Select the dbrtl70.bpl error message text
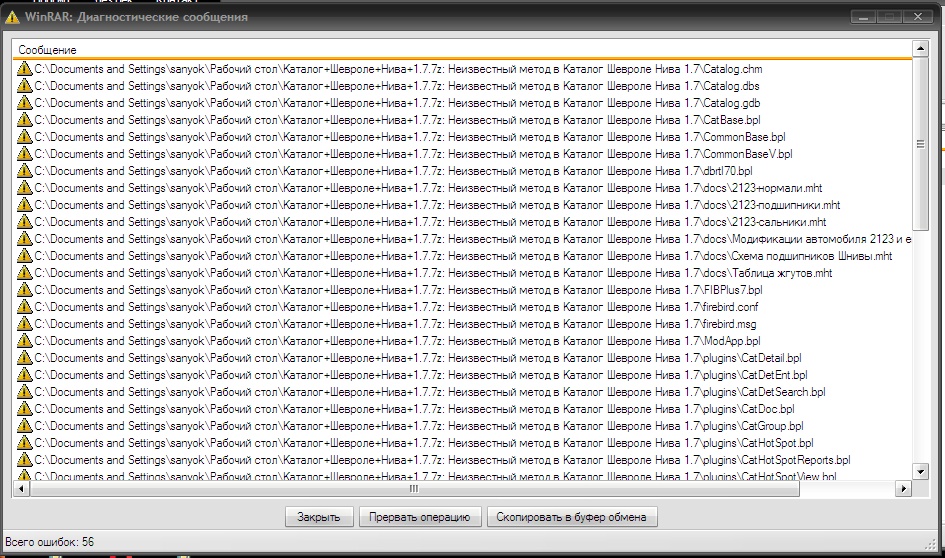Image resolution: width=945 pixels, height=558 pixels. point(394,171)
